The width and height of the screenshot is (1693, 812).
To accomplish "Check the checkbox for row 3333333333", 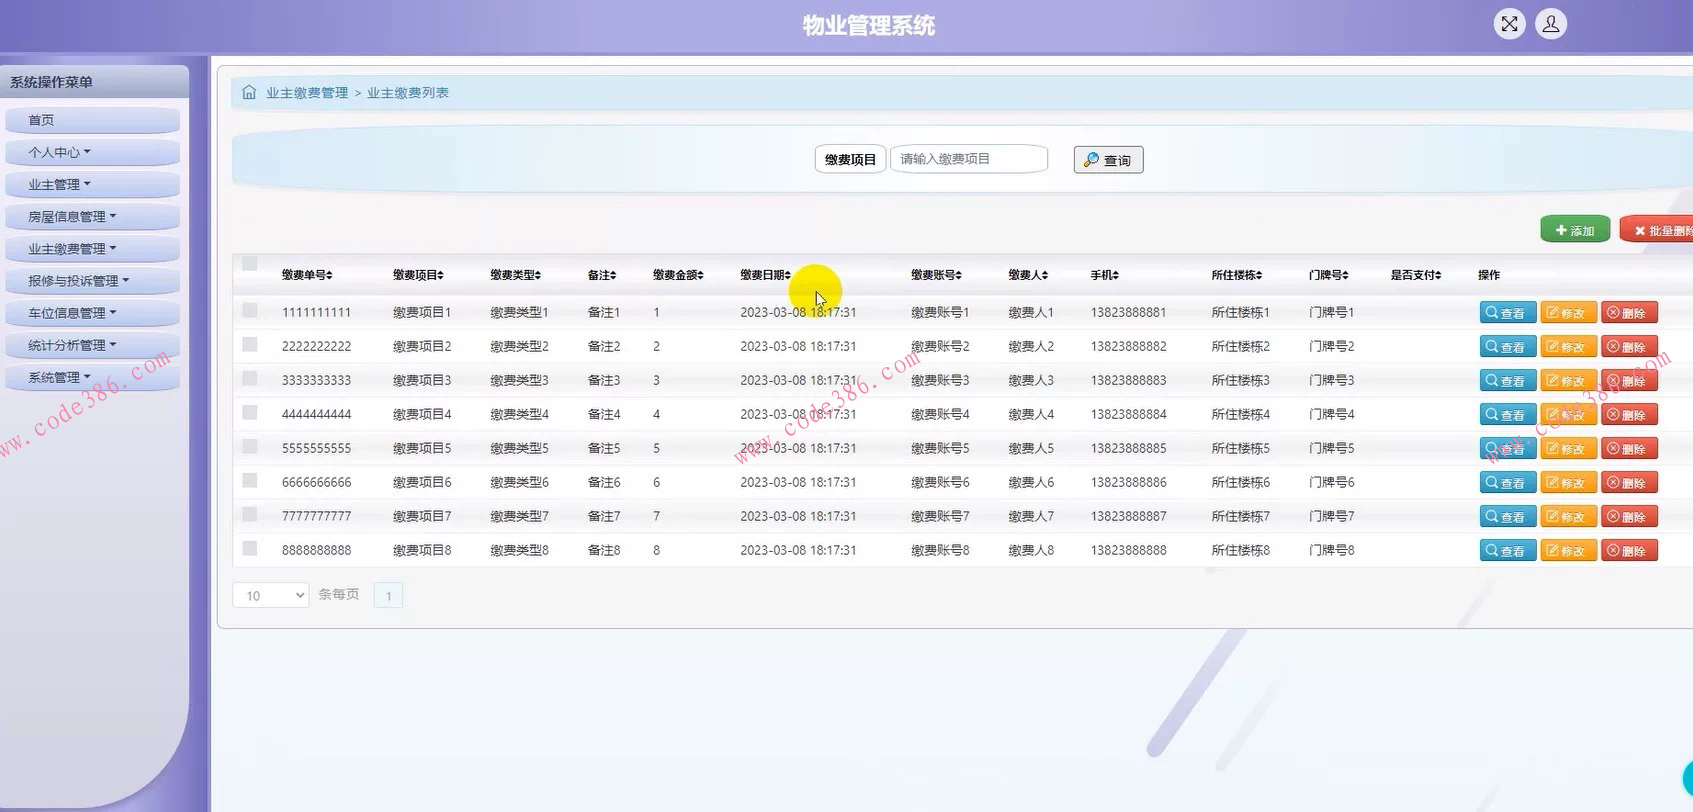I will pos(250,379).
